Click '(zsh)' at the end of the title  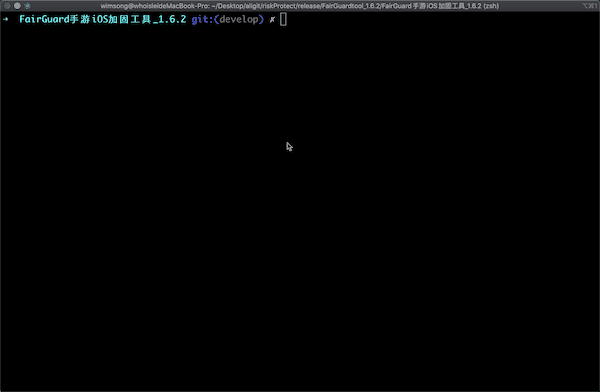click(491, 6)
